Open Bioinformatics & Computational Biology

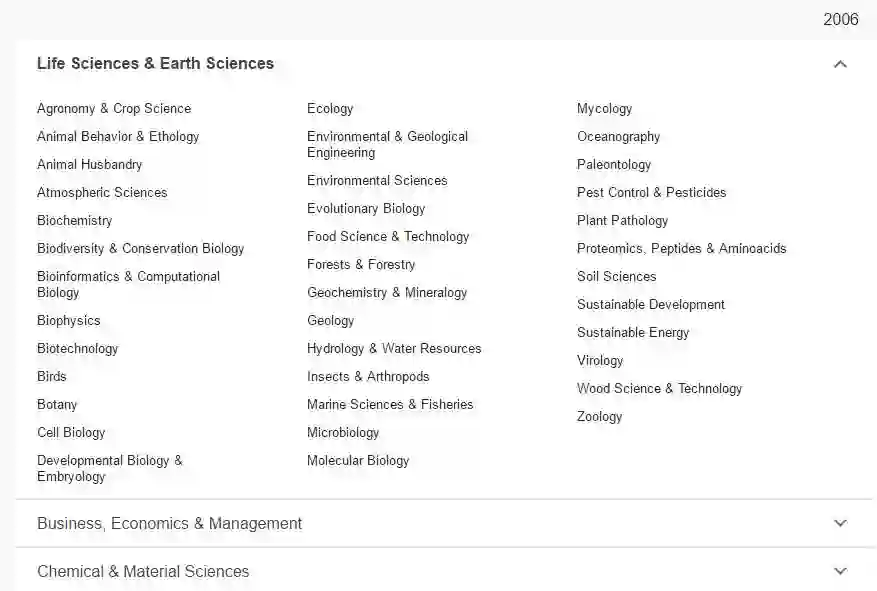[x=128, y=284]
